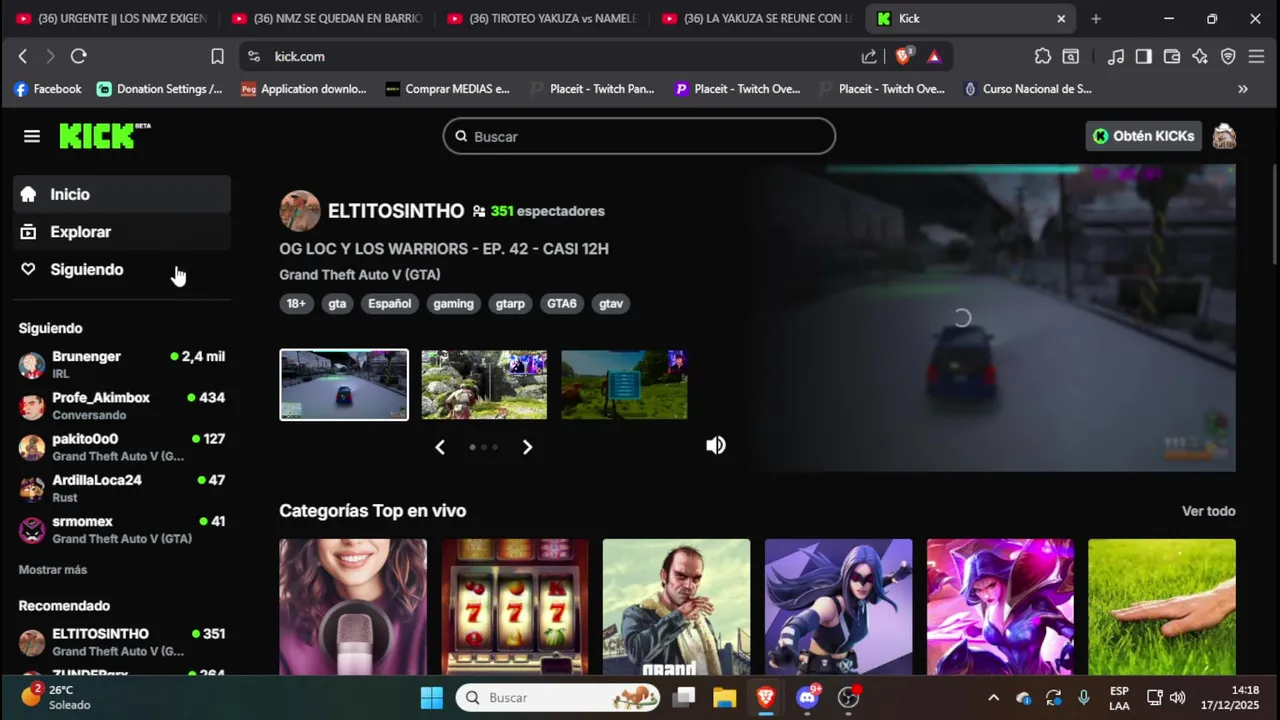Screen dimensions: 1280x720
Task: Open Brave Shields lion icon
Action: tap(903, 57)
